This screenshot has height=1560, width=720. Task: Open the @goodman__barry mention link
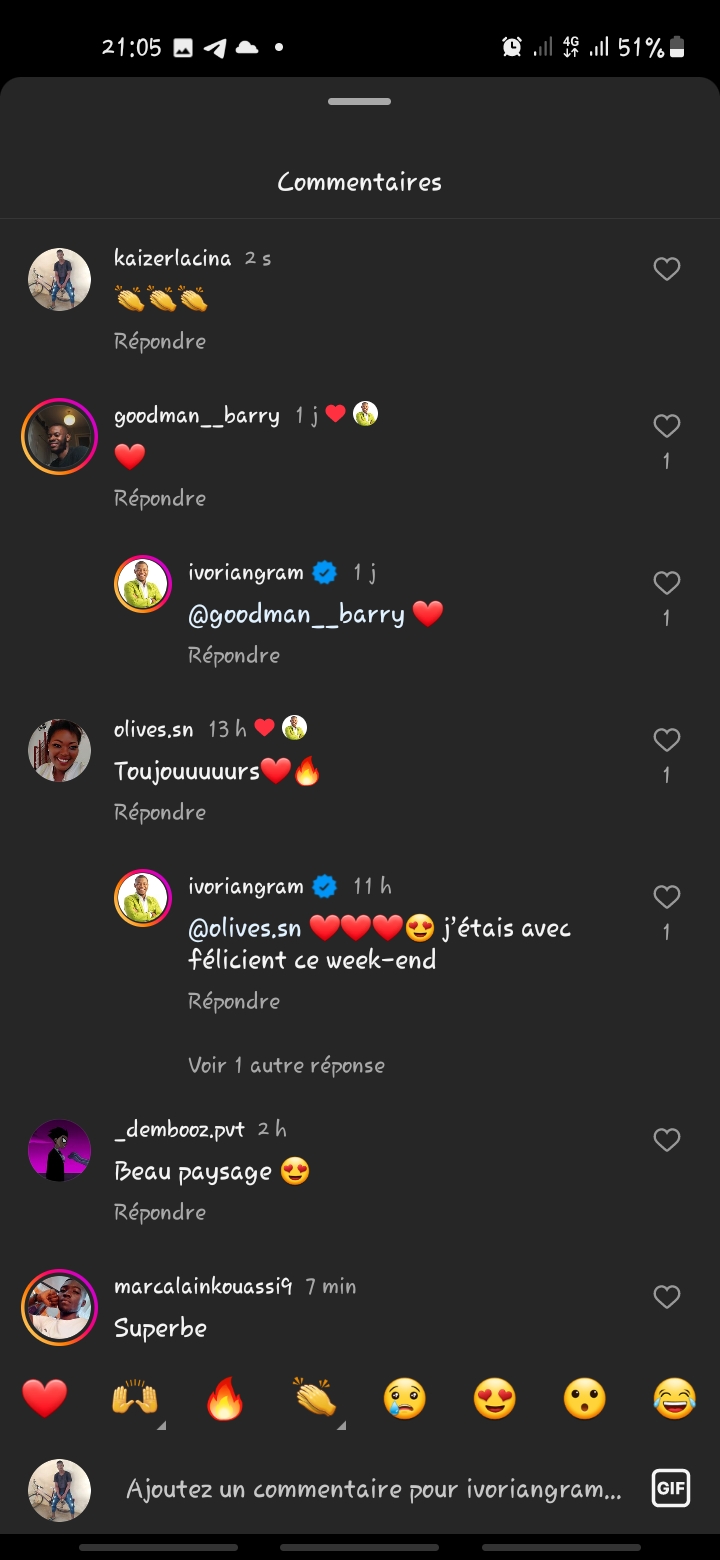tap(296, 614)
